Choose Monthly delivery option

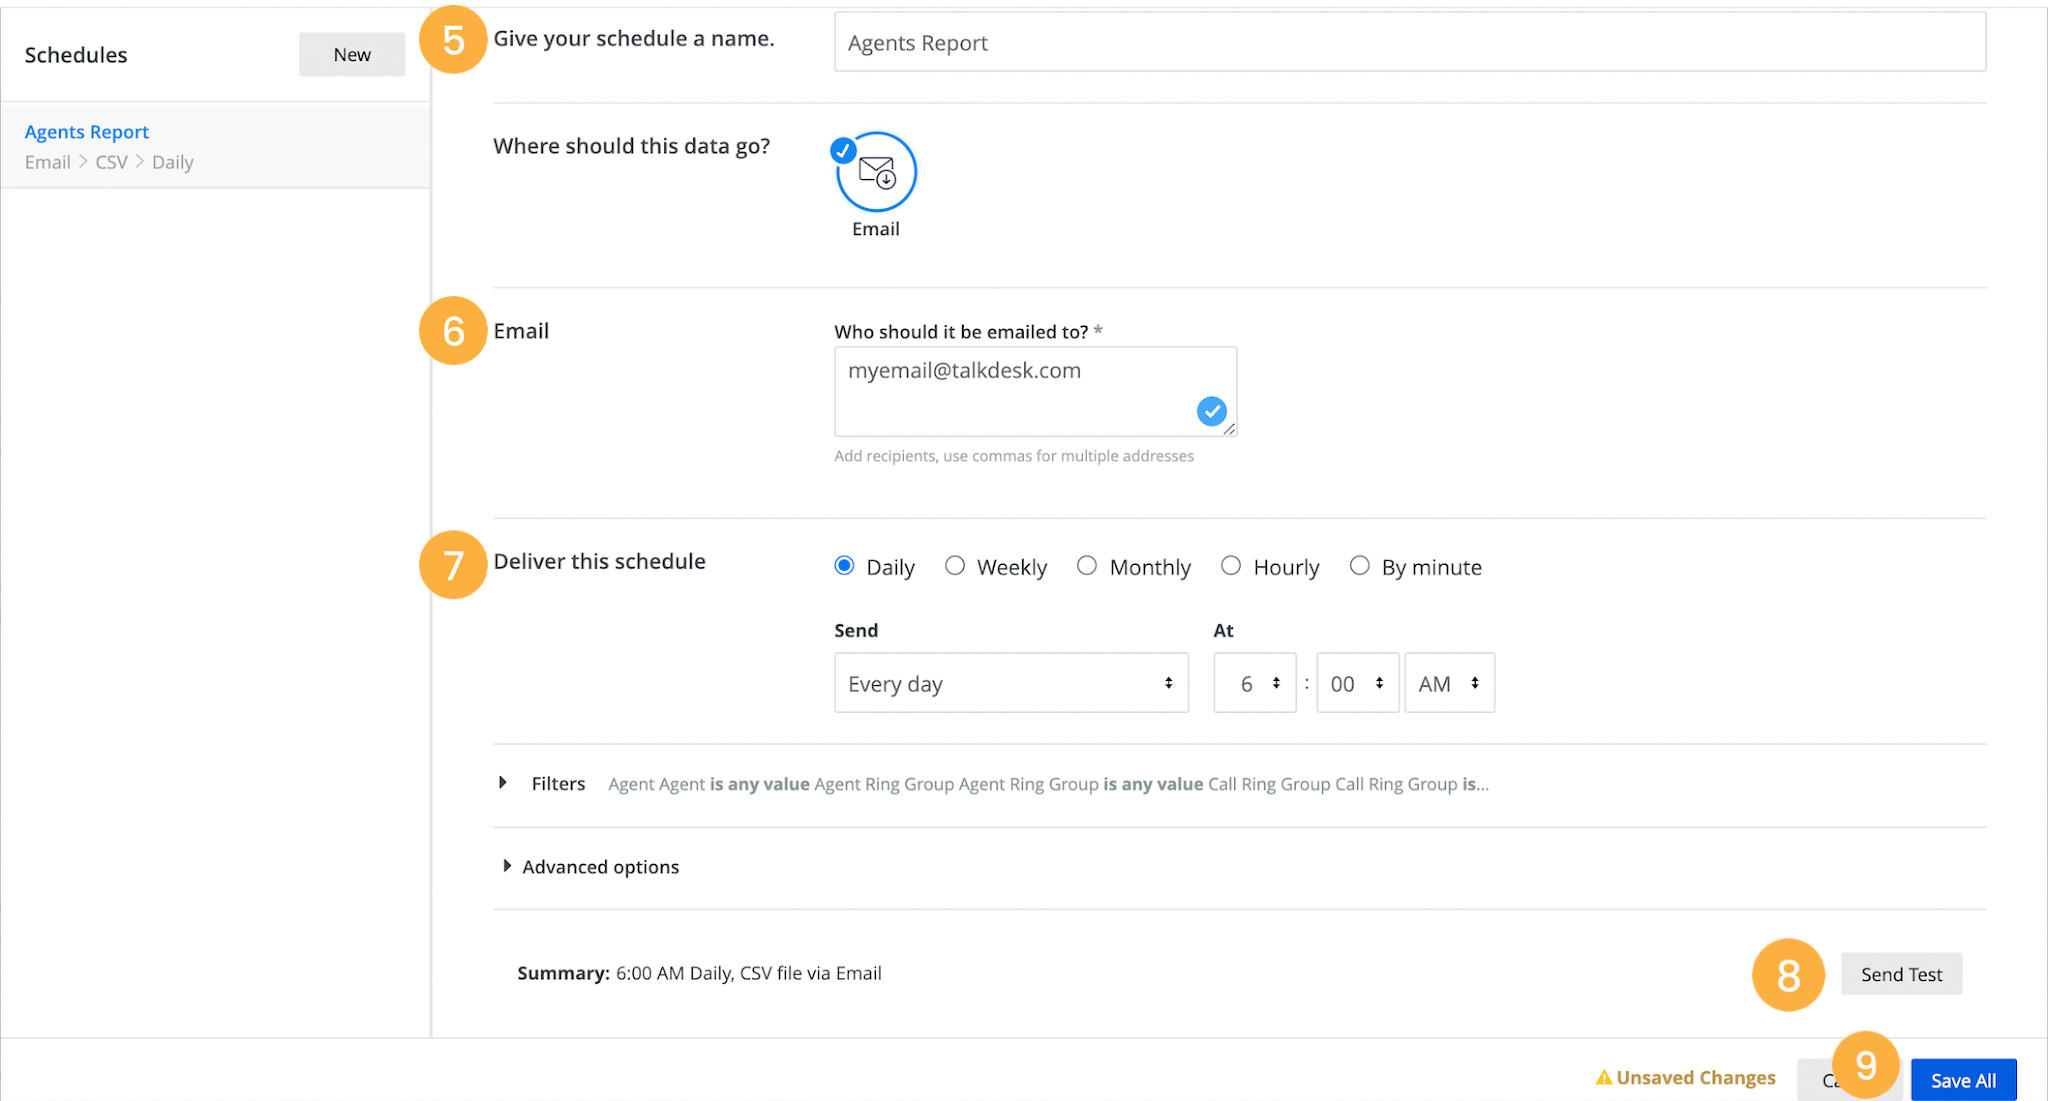(x=1087, y=566)
